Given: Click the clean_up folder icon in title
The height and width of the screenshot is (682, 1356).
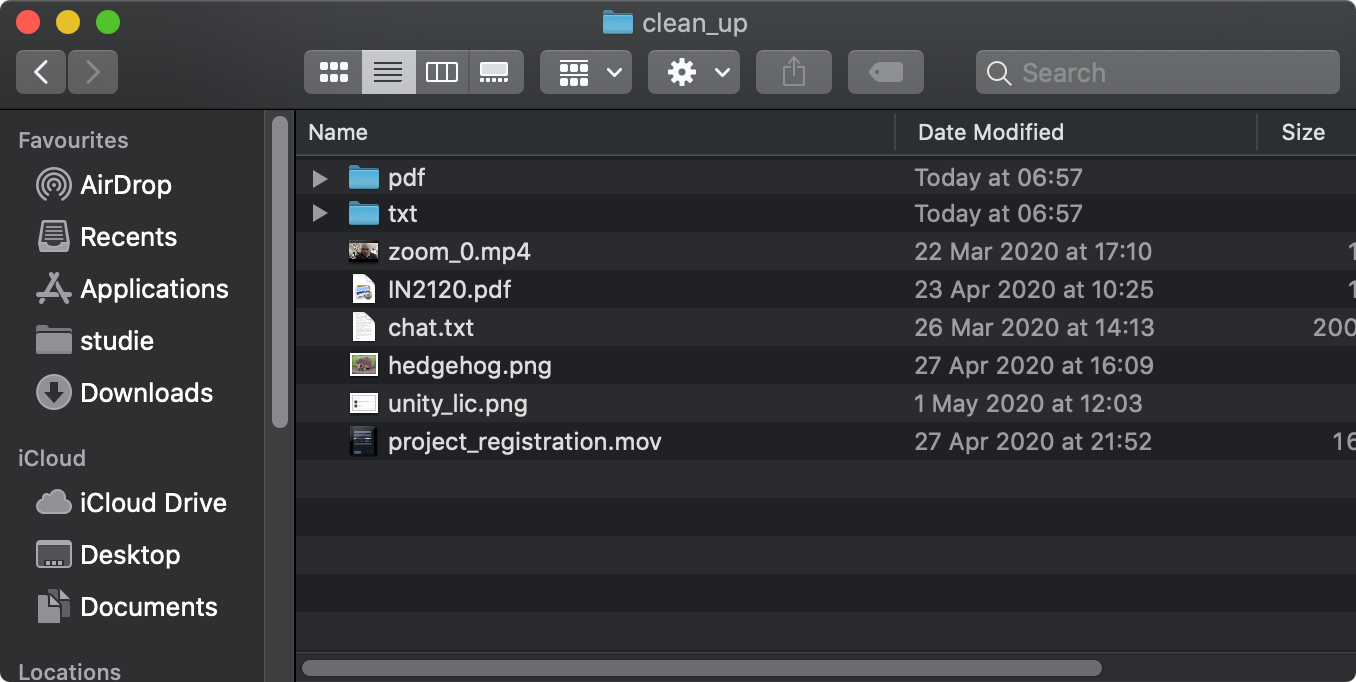Looking at the screenshot, I should 618,22.
